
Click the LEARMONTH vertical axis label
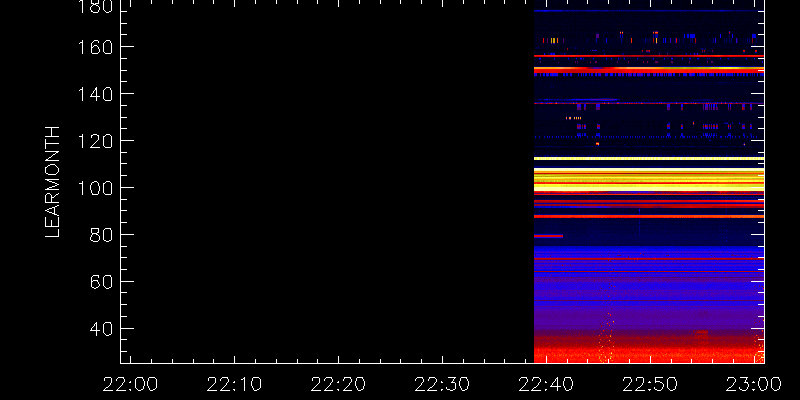[x=53, y=182]
